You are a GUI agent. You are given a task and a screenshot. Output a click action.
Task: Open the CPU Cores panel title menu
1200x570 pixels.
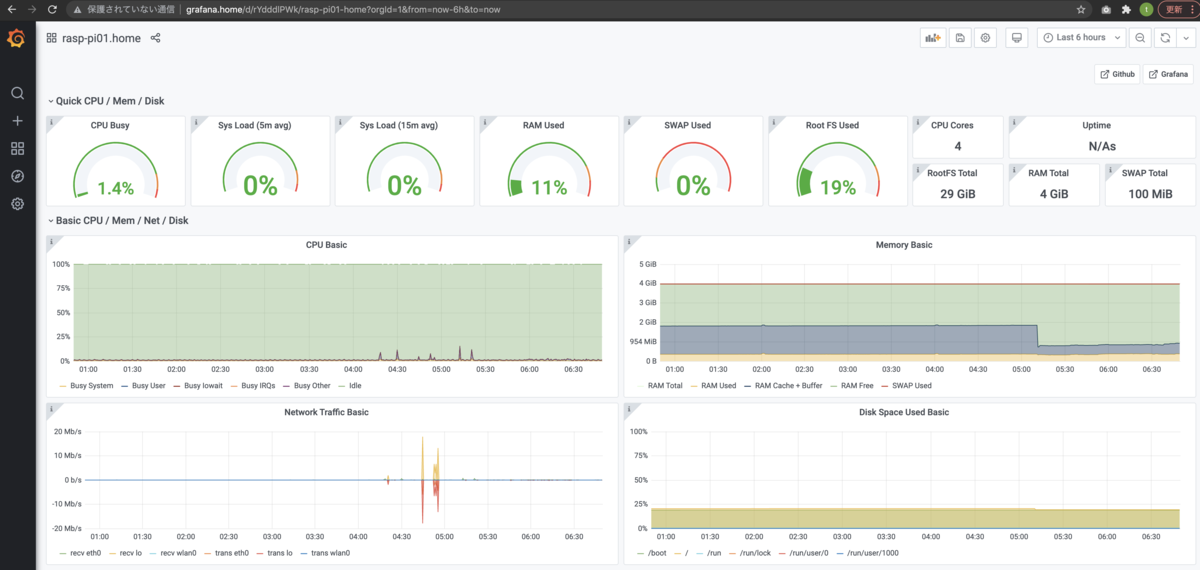[x=952, y=125]
